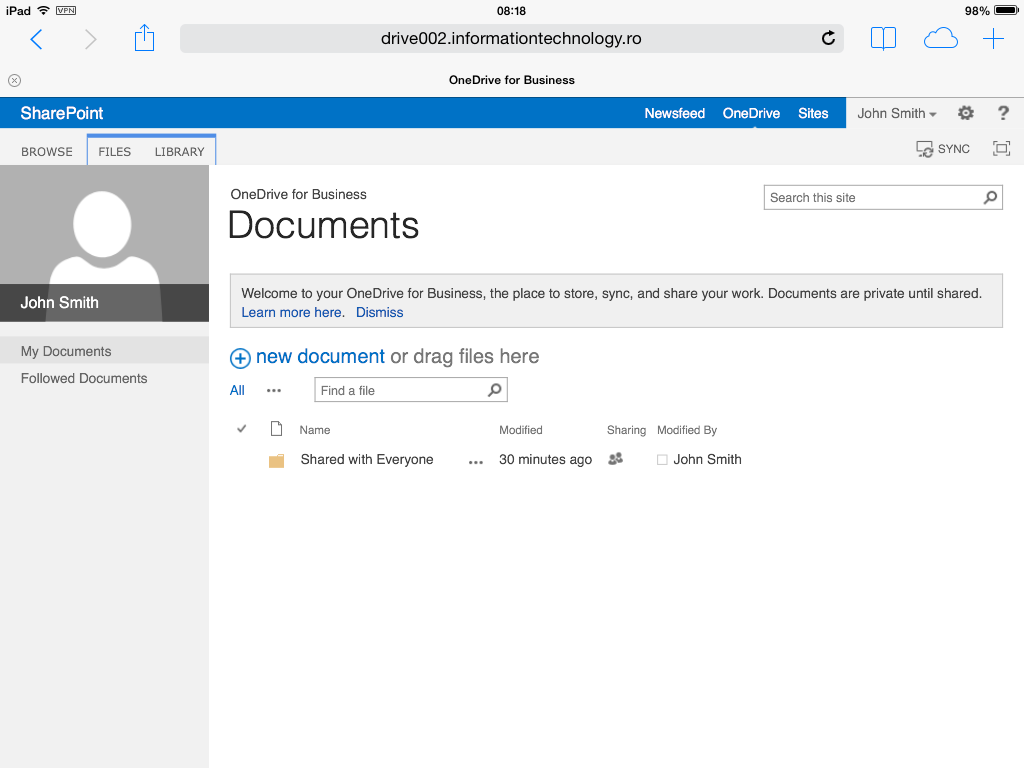This screenshot has width=1024, height=768.
Task: Toggle the select-all checkmark in header
Action: point(242,429)
